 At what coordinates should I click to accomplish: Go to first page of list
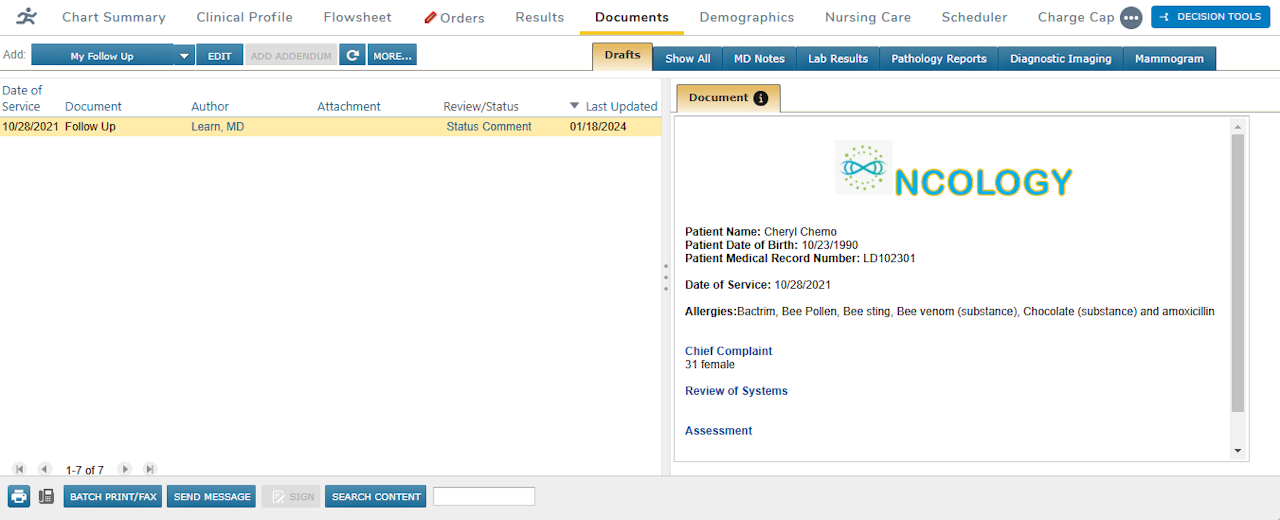(19, 469)
